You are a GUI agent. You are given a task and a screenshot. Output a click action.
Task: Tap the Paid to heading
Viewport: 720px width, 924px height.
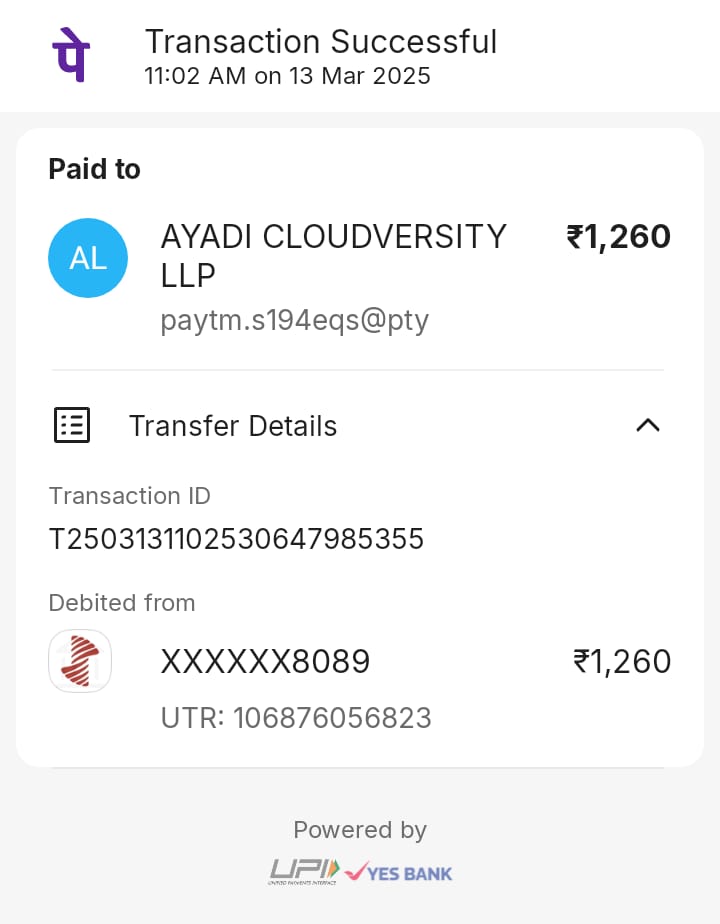[x=94, y=169]
